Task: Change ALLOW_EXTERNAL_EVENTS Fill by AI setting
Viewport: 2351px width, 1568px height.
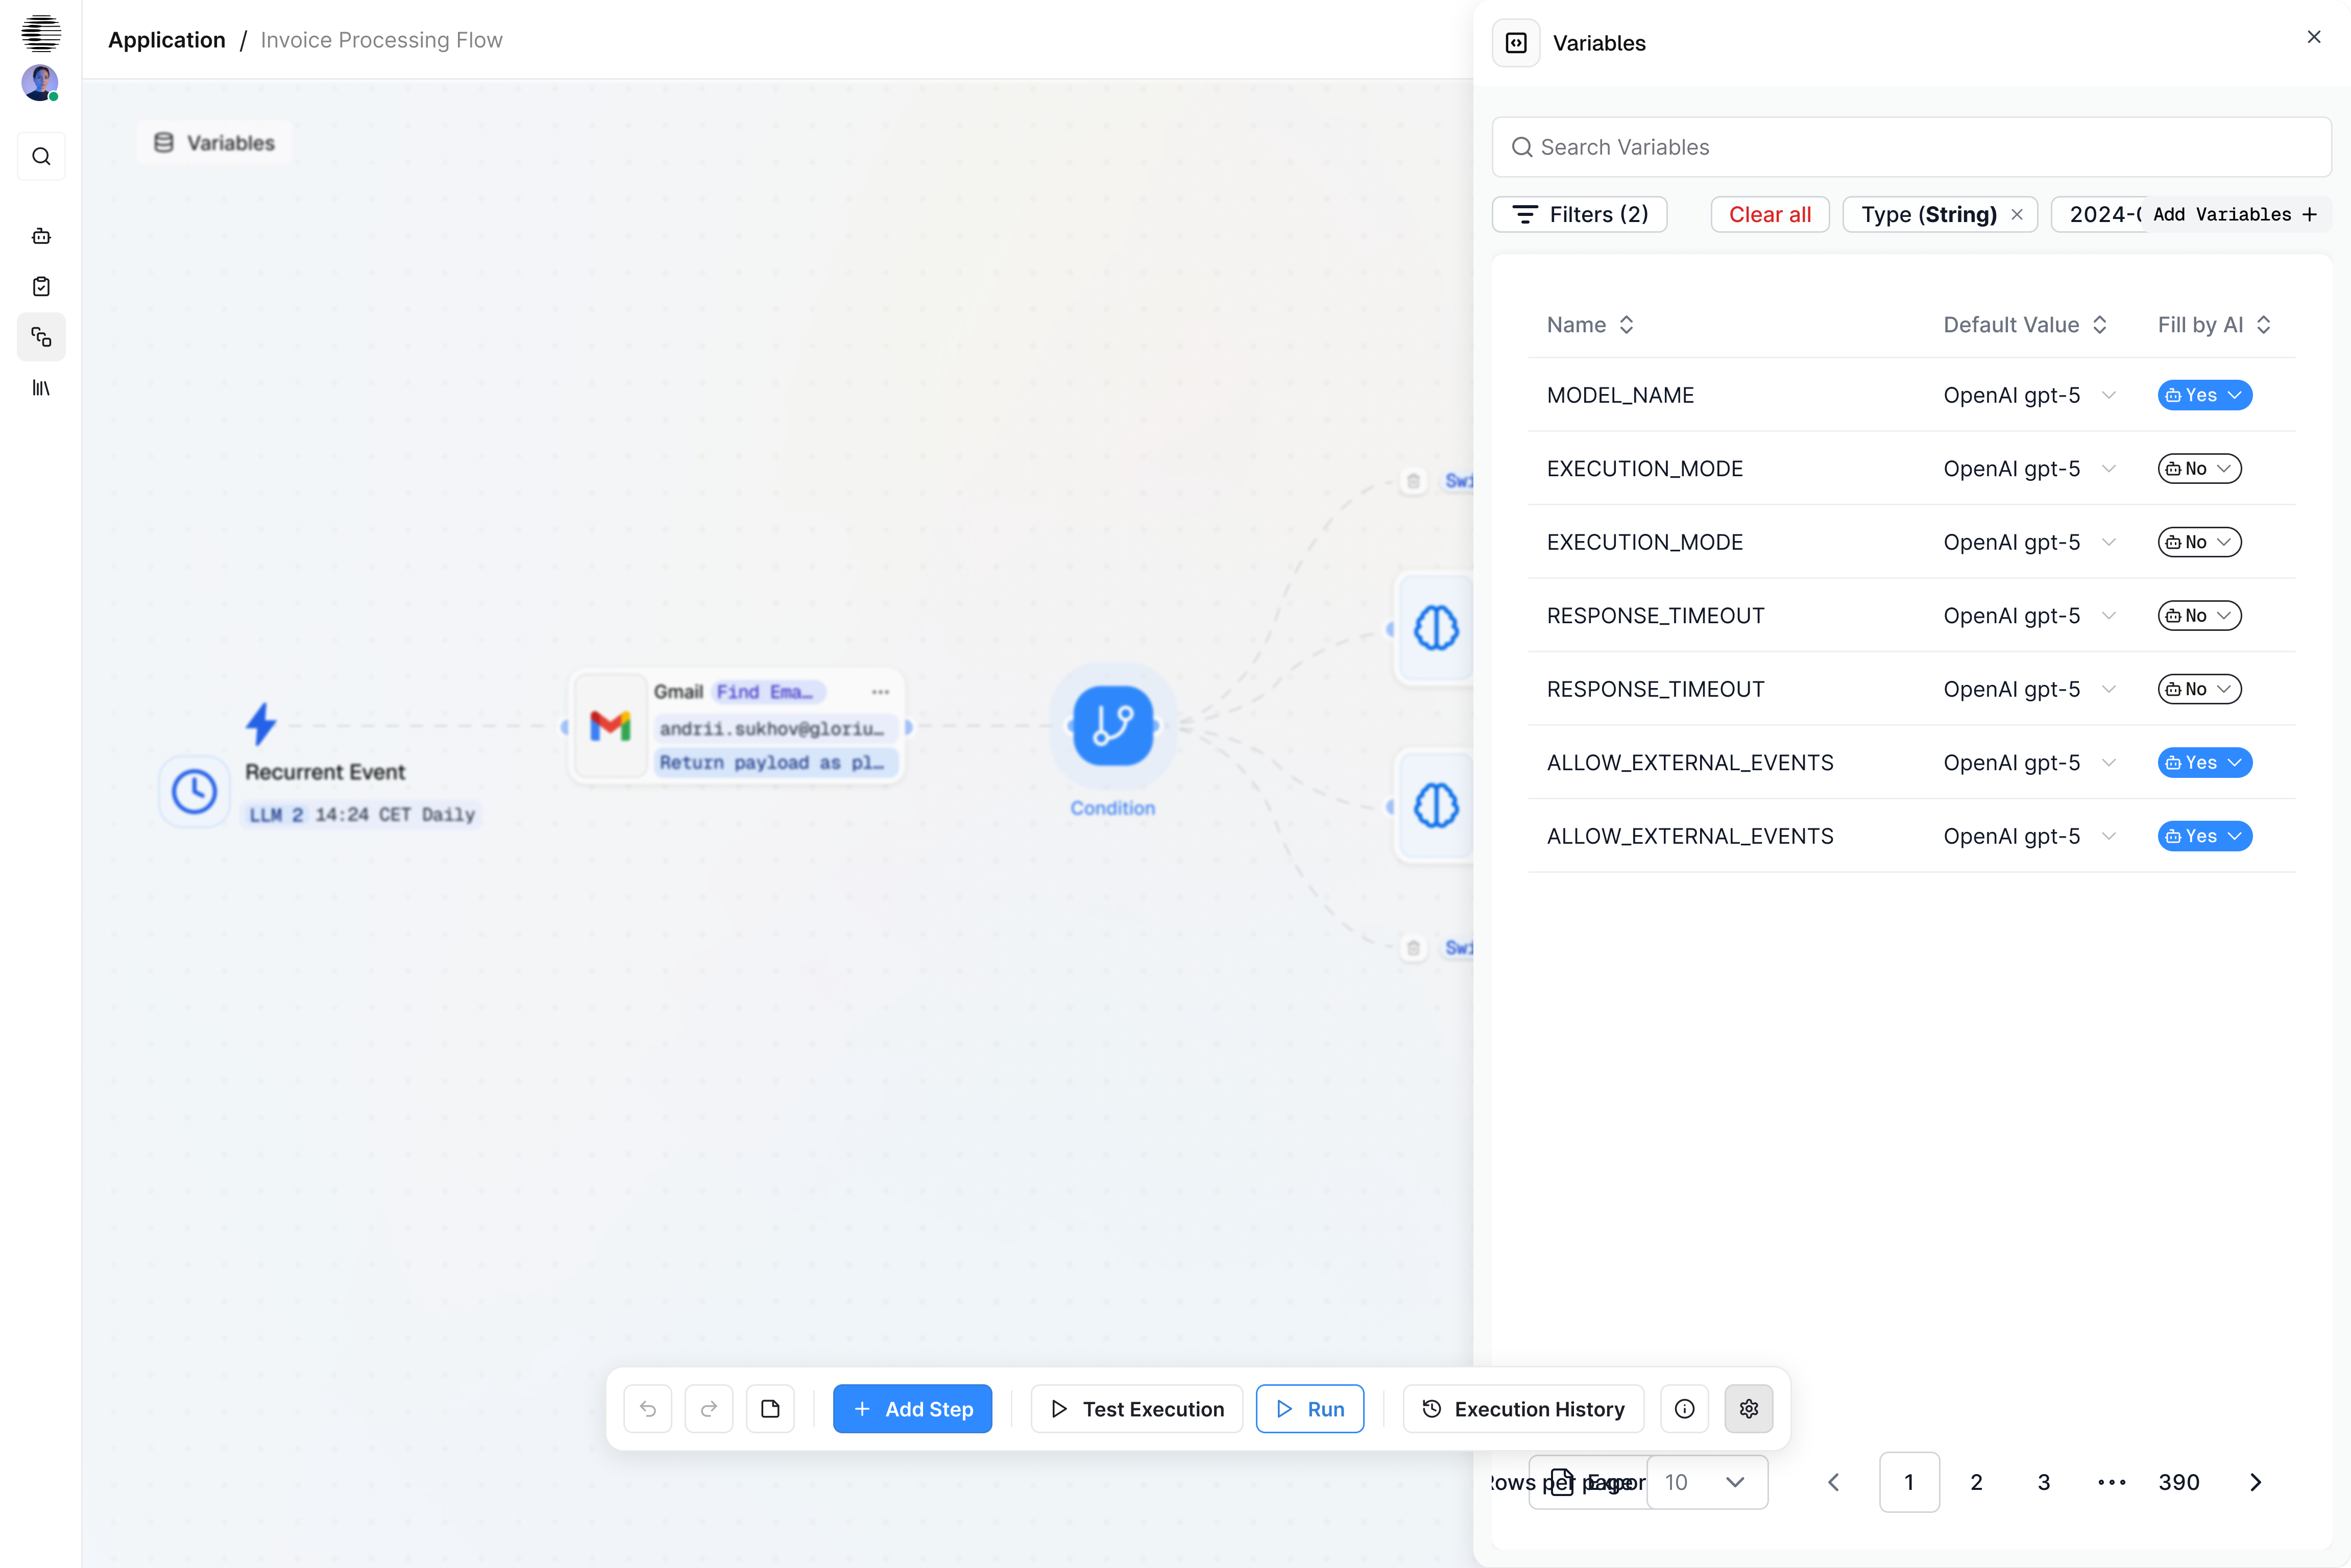Action: point(2204,762)
